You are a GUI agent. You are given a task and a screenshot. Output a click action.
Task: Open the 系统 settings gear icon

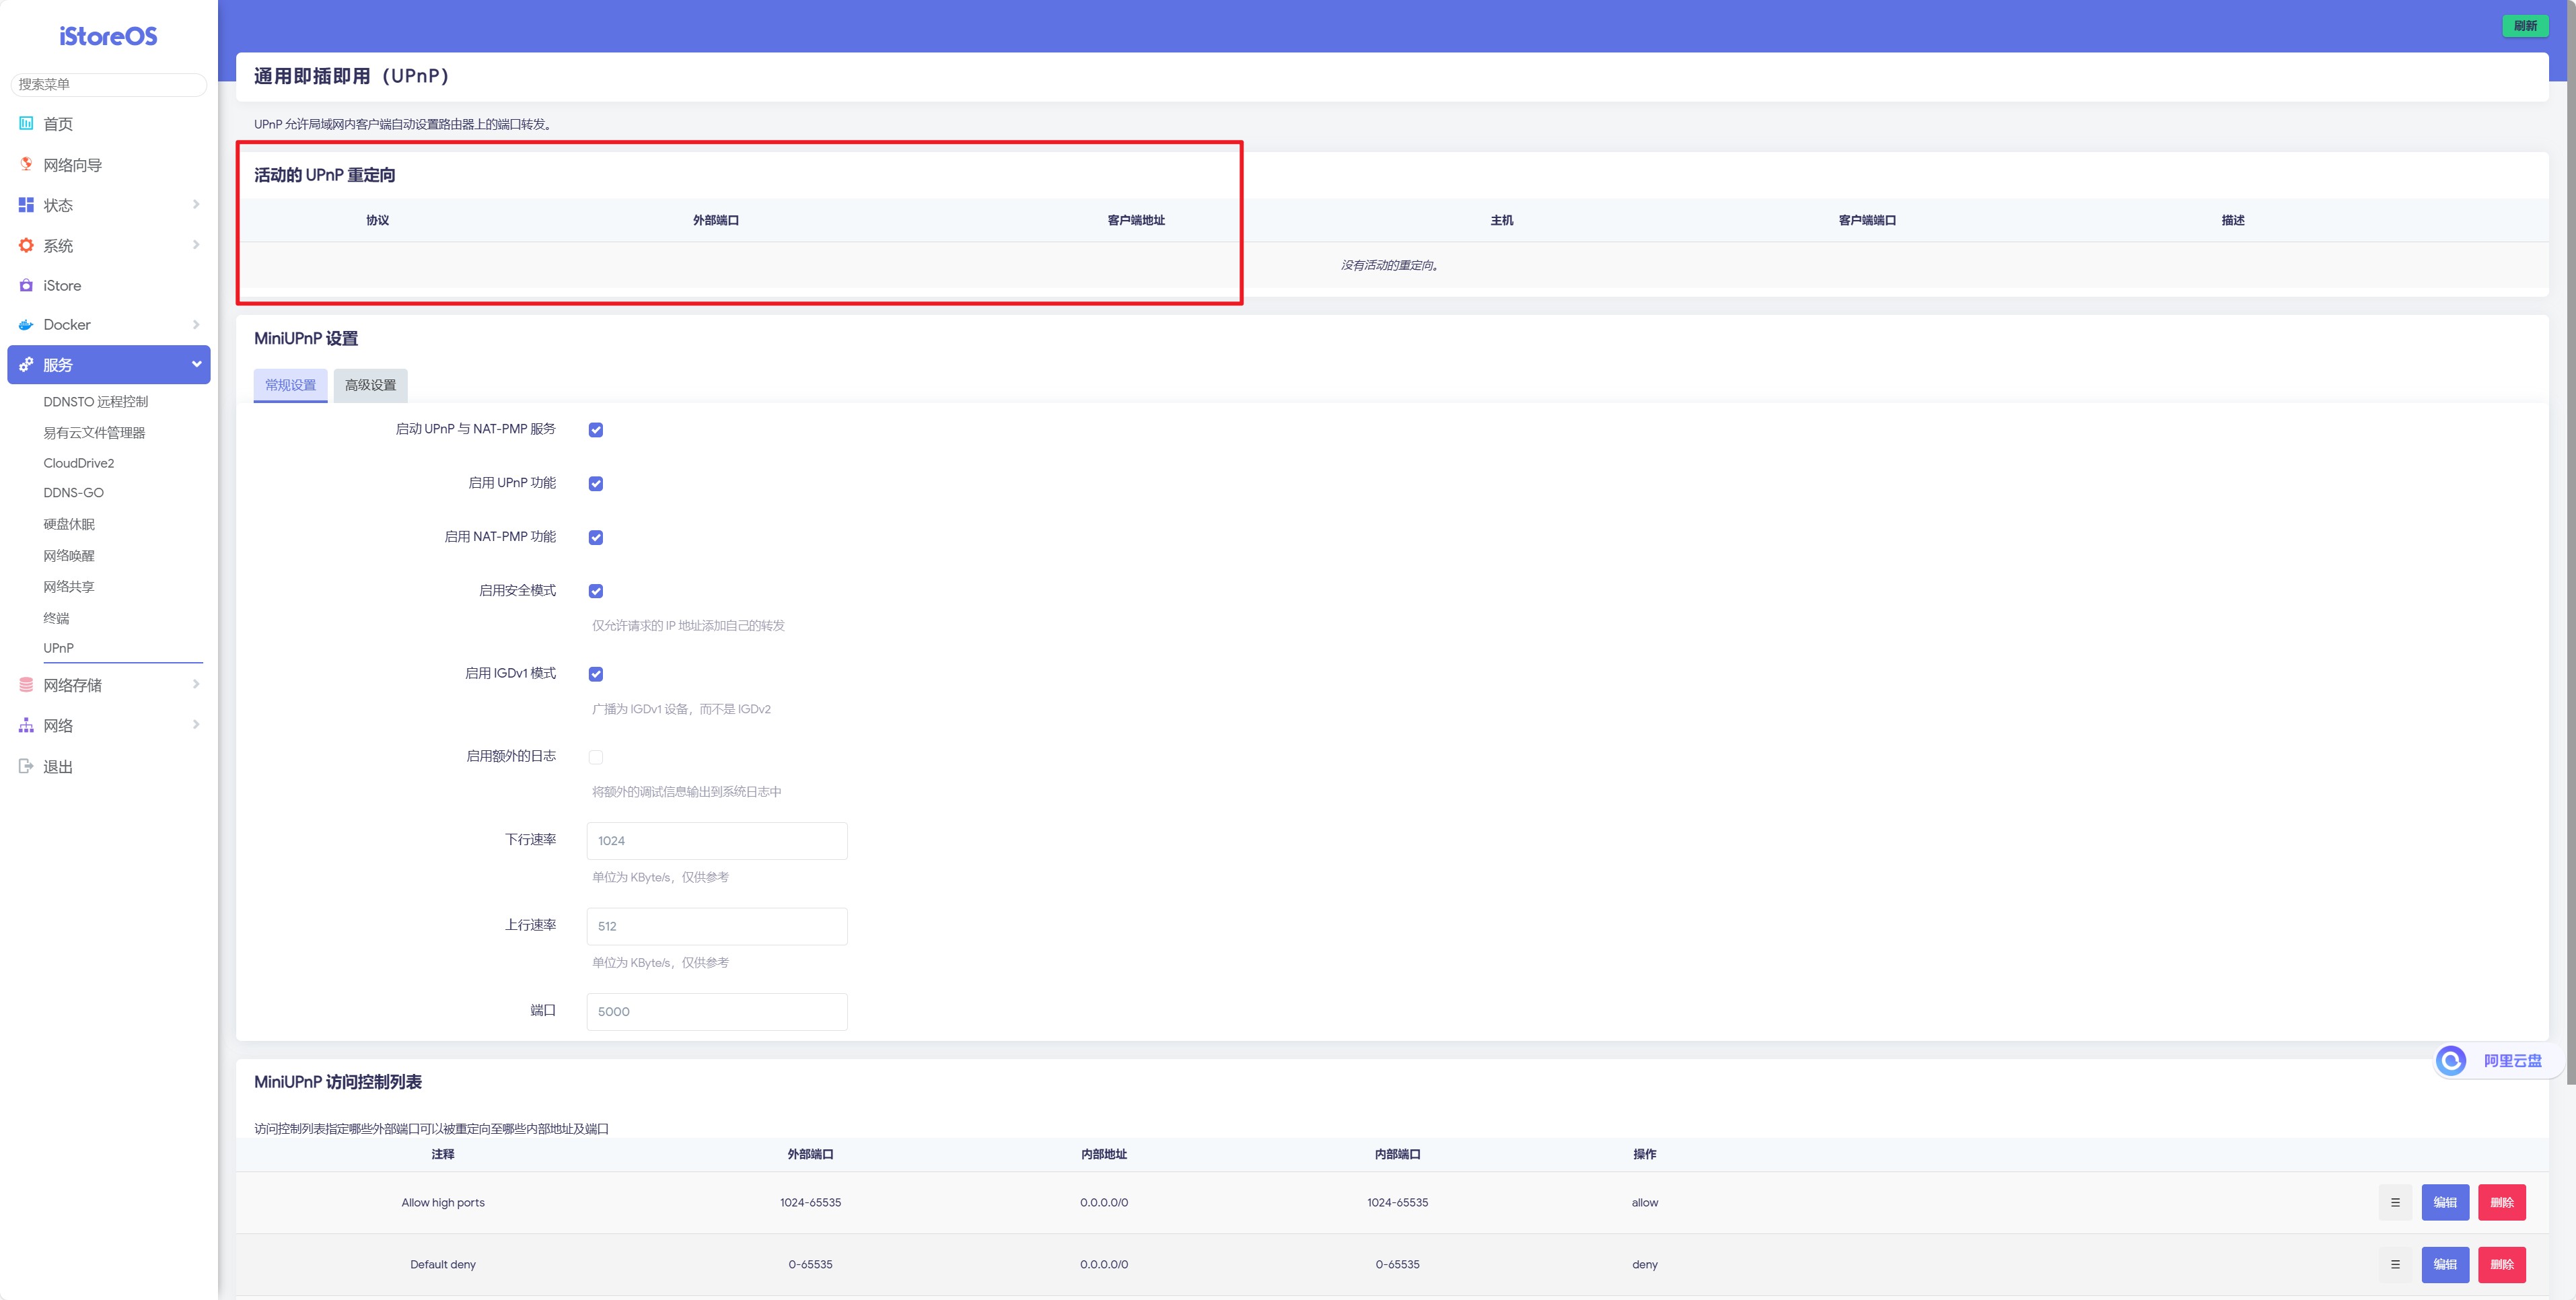click(x=26, y=245)
